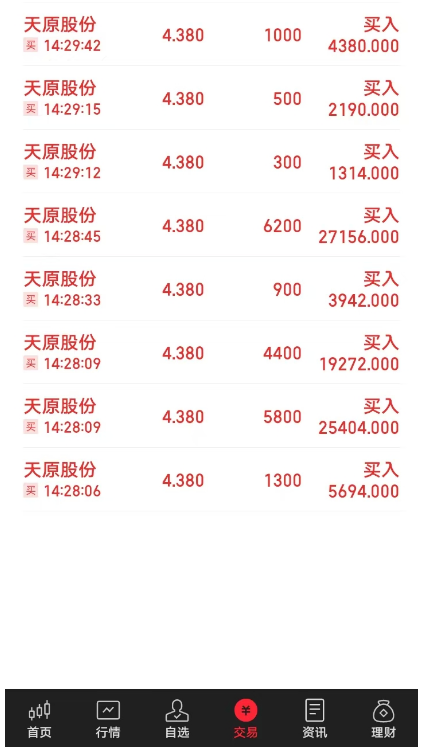Open the 自选 watchlist person icon

177,710
